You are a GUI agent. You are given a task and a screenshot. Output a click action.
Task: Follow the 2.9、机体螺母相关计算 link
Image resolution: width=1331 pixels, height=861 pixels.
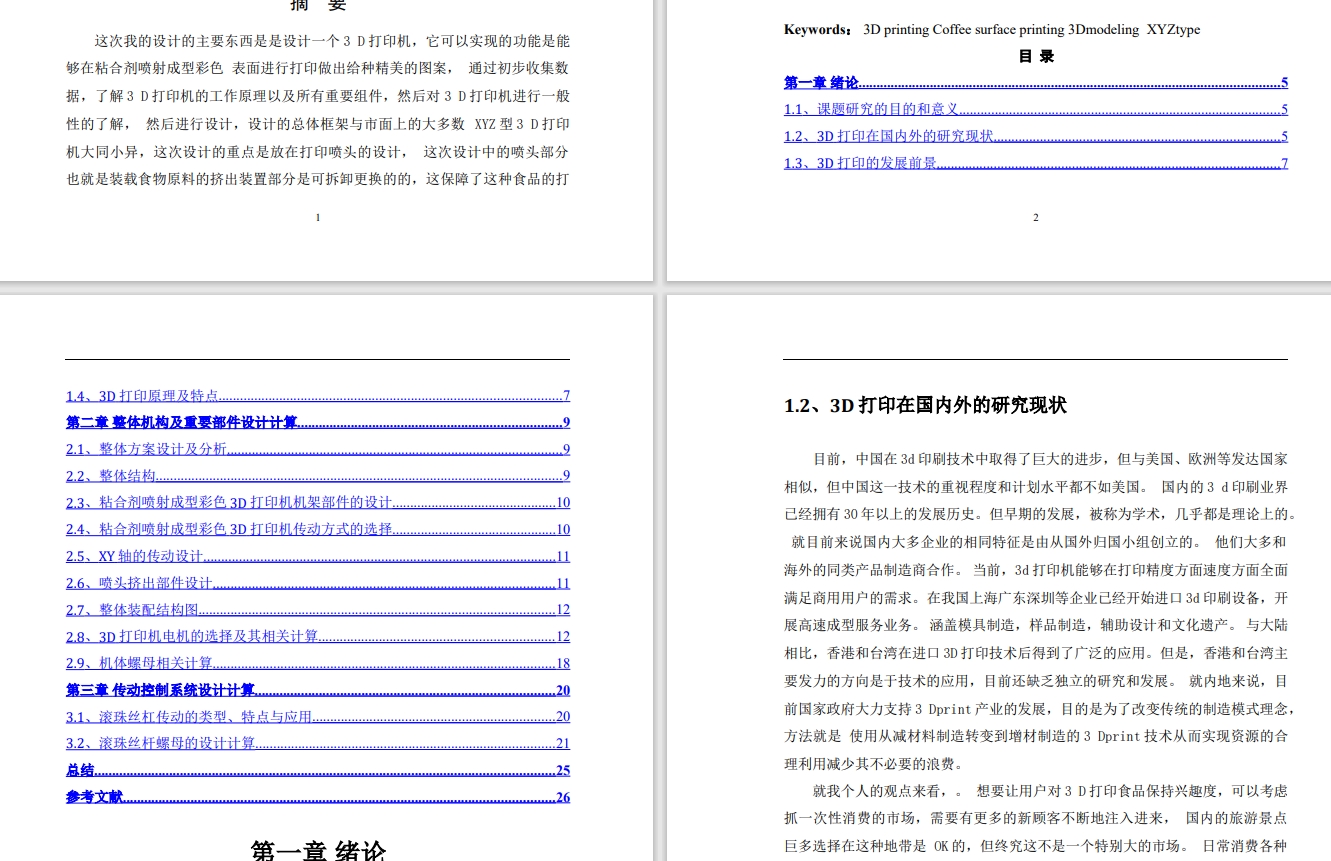tap(318, 663)
